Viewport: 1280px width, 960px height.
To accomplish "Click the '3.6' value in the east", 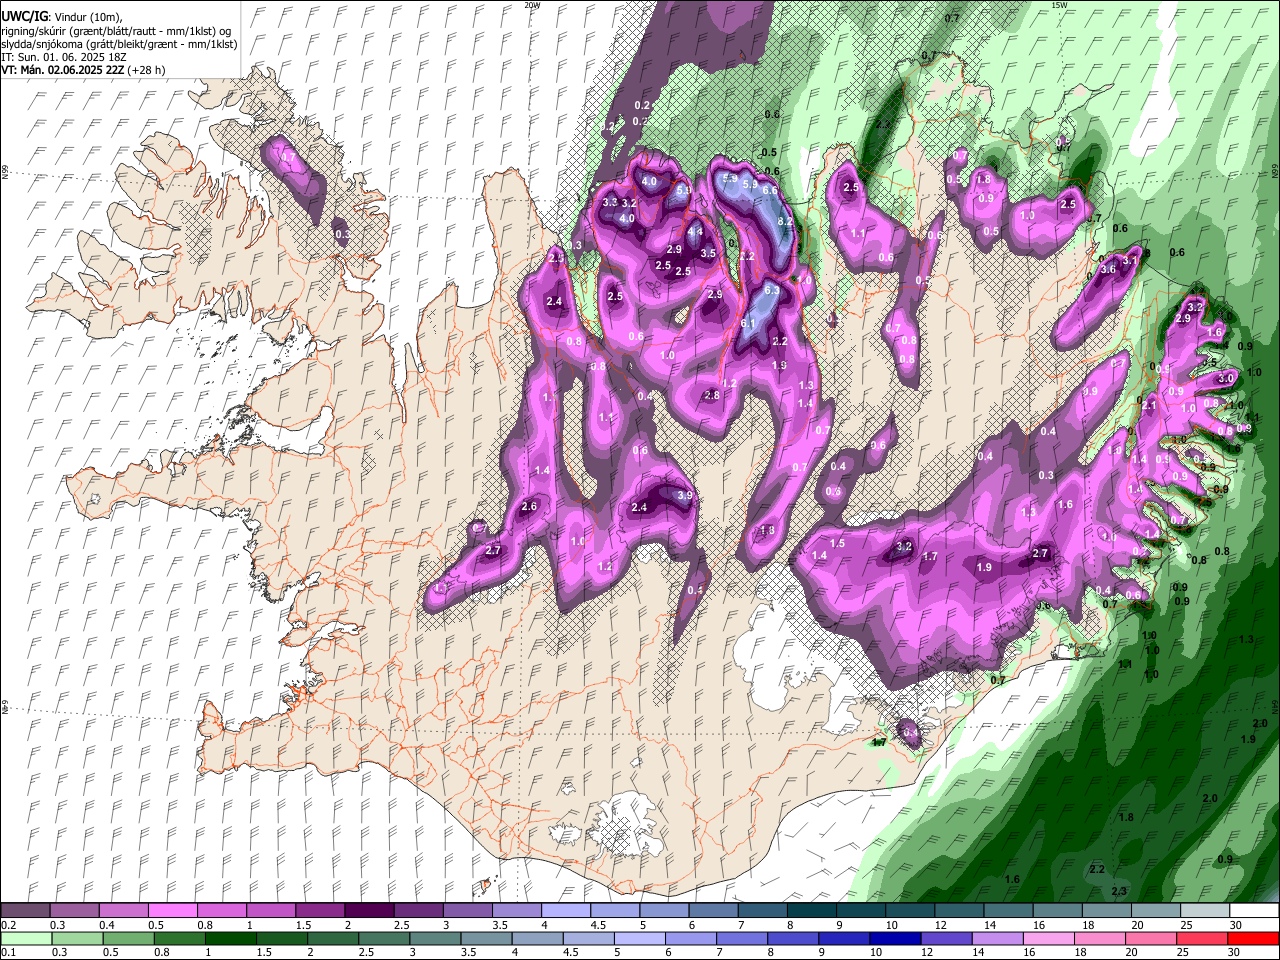I will pyautogui.click(x=1107, y=269).
